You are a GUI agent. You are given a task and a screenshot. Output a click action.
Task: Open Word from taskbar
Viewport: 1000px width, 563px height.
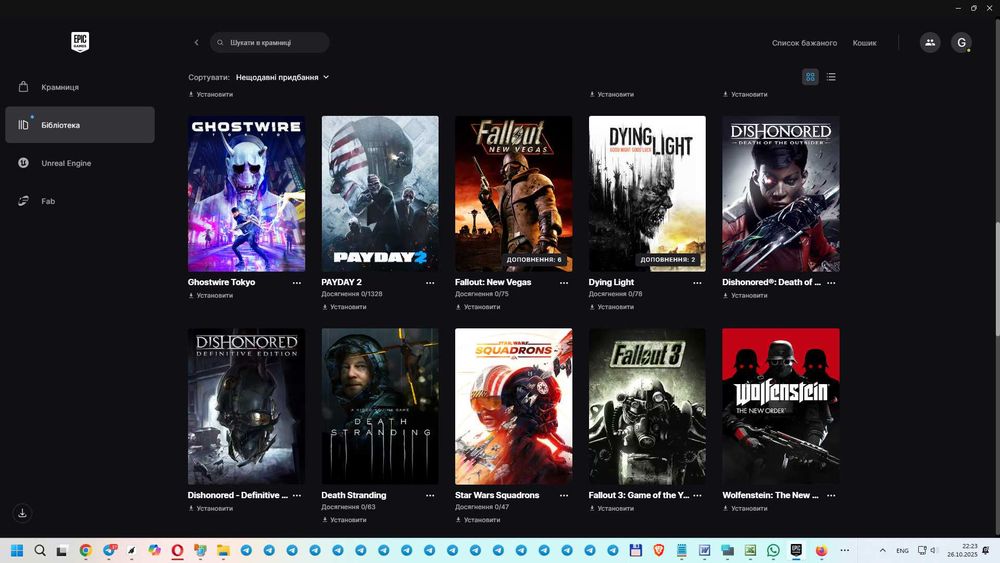pos(704,550)
